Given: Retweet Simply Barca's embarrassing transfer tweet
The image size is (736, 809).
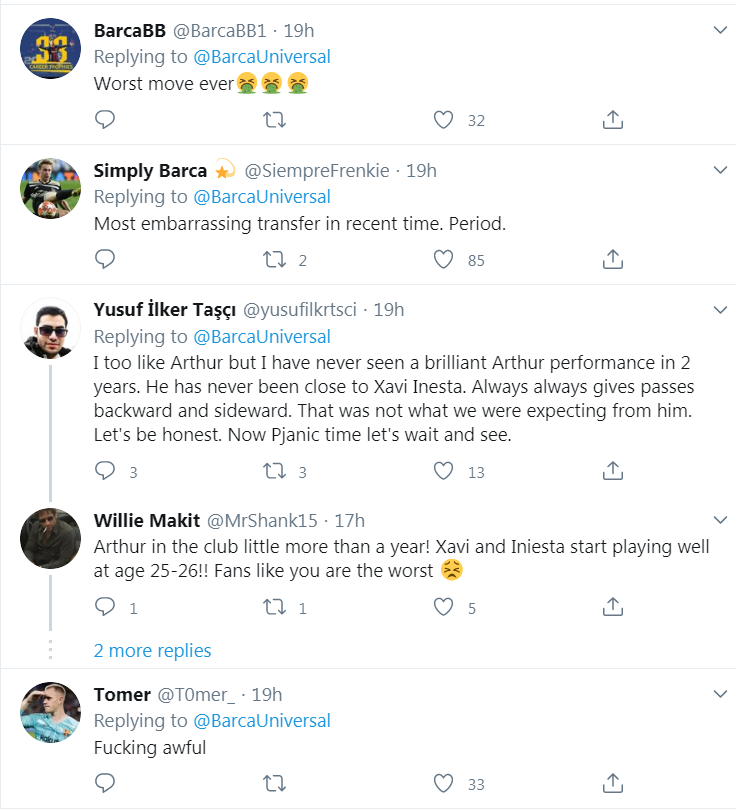Looking at the screenshot, I should pos(274,260).
